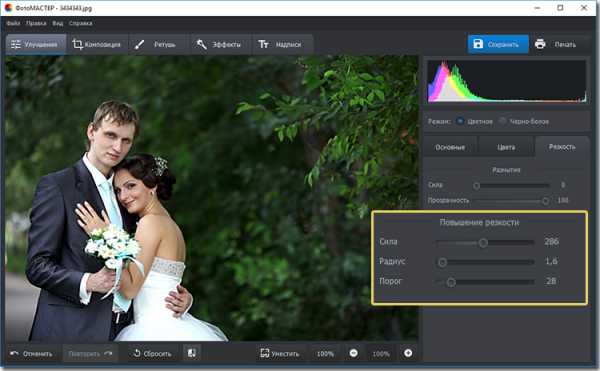
Task: Open the Надписи text tool
Action: (263, 44)
